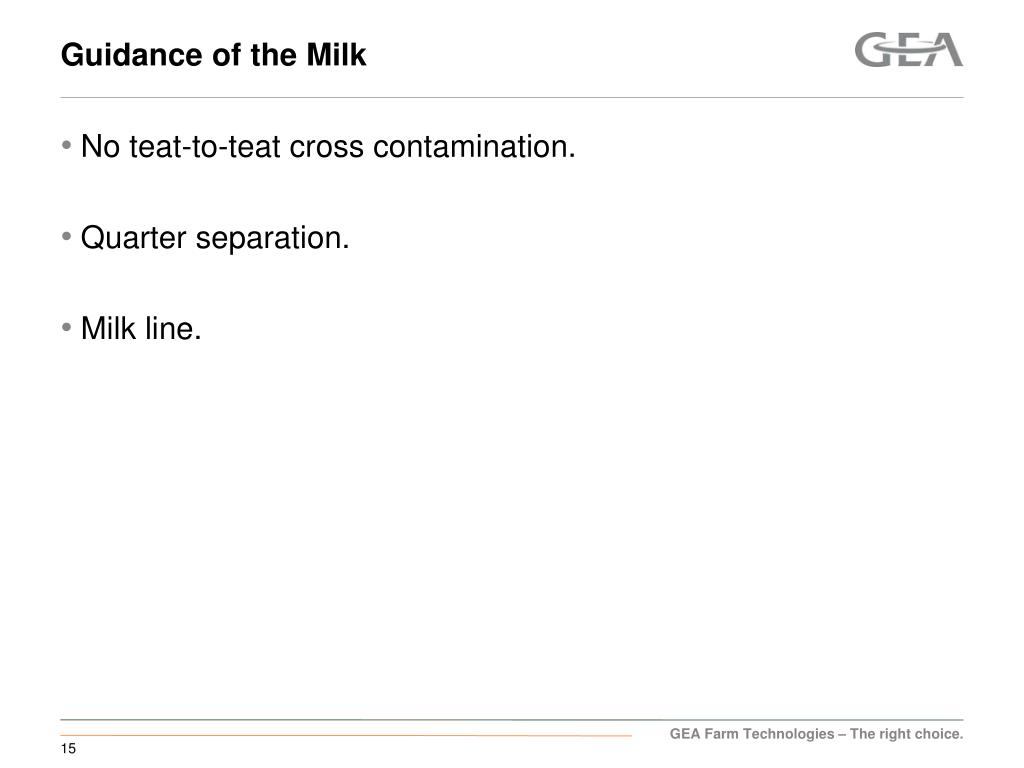Click the 'Milk line.' bullet text
The width and height of the screenshot is (1024, 768).
click(x=141, y=328)
